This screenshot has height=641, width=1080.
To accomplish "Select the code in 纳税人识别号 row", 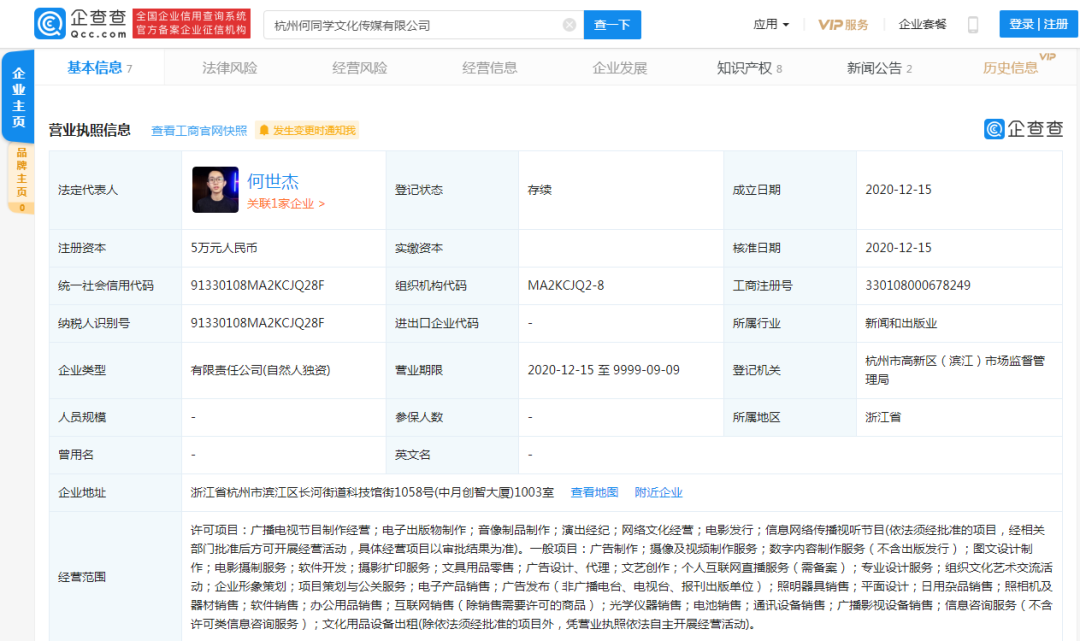I will [x=258, y=323].
